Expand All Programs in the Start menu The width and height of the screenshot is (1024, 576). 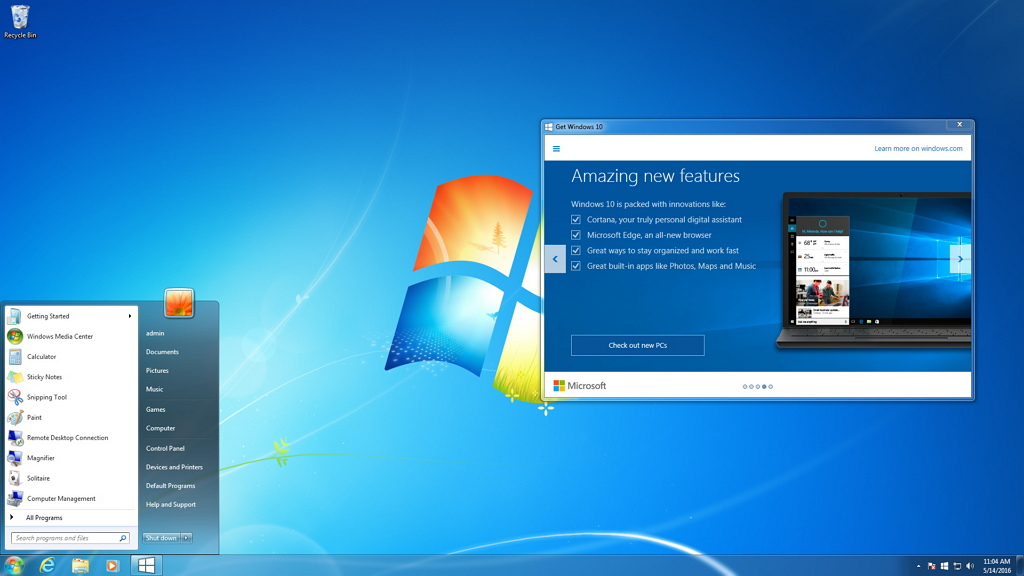(x=44, y=518)
